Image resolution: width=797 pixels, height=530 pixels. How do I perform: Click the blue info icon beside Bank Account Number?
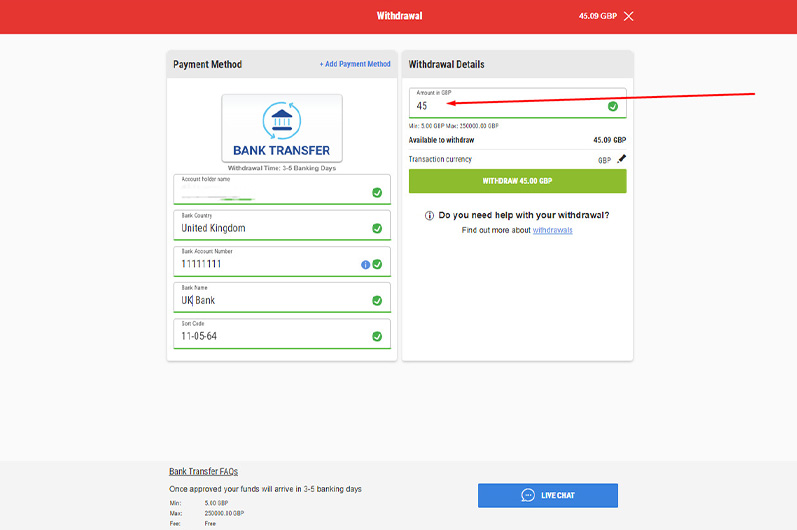pos(365,265)
